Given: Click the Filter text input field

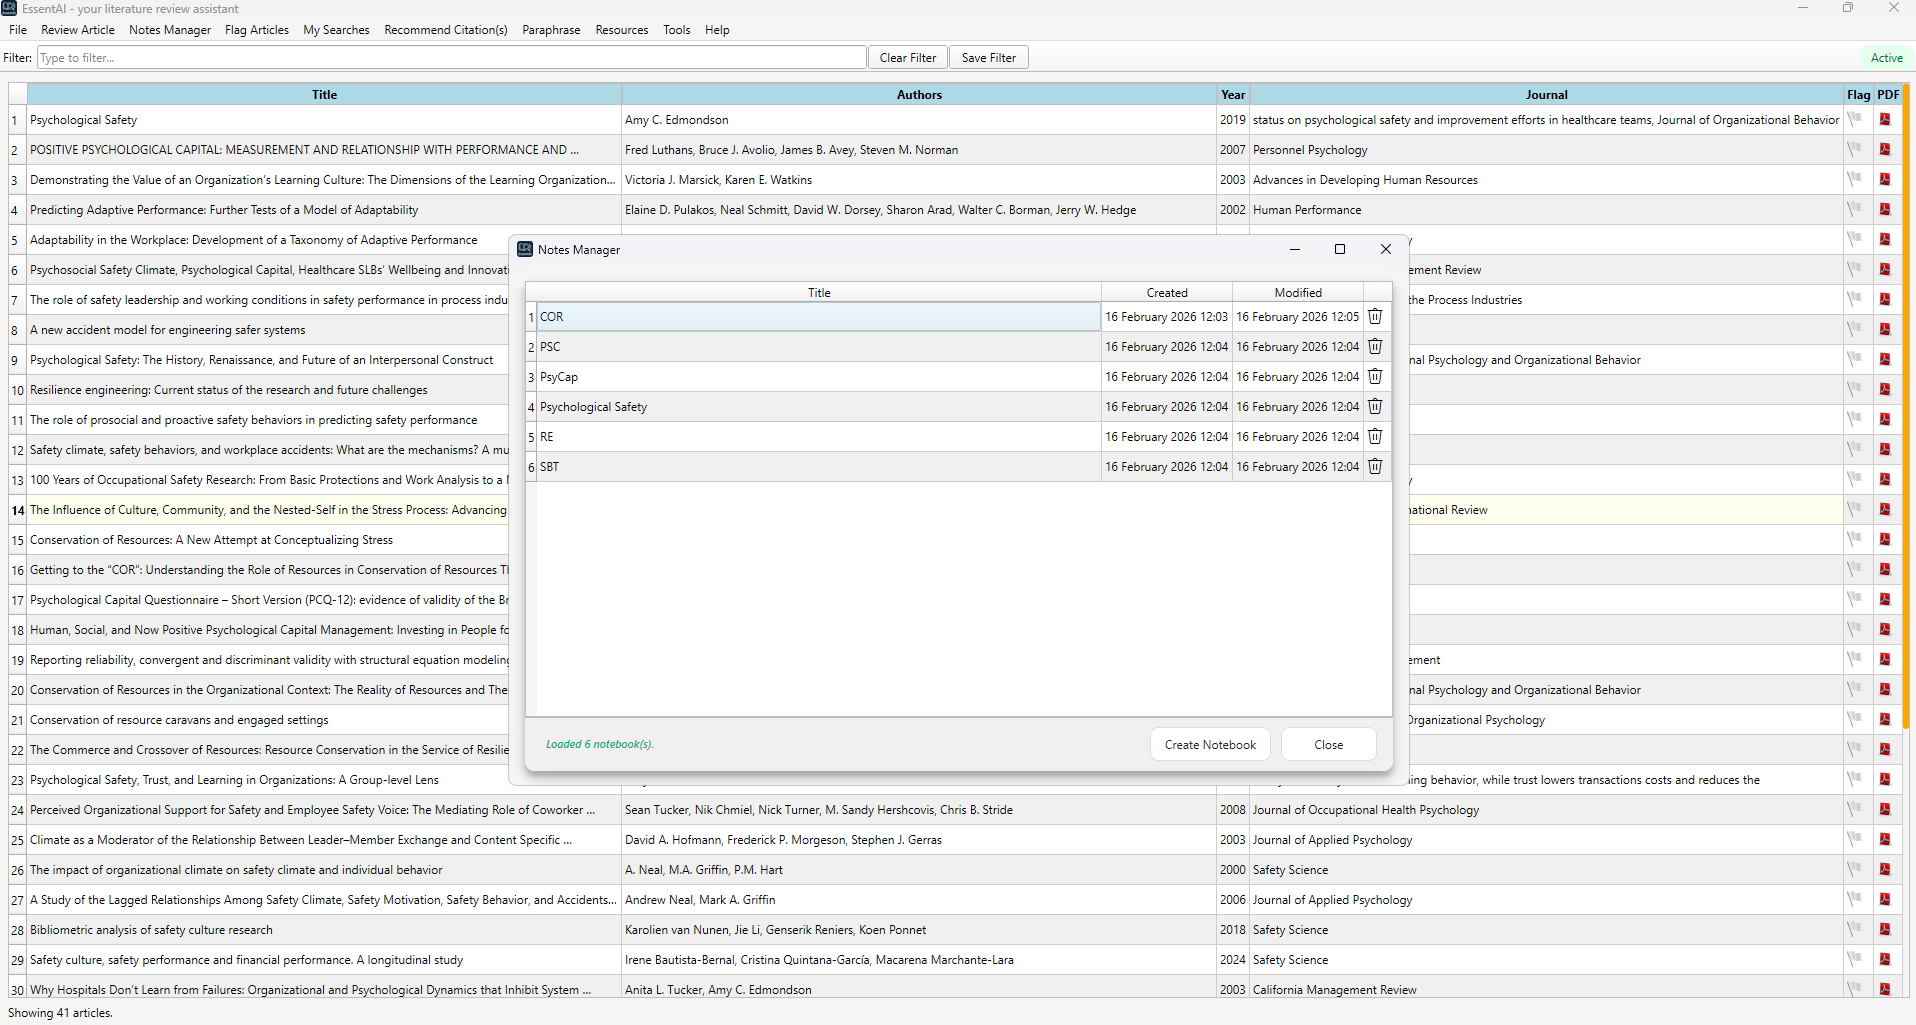Looking at the screenshot, I should point(451,58).
